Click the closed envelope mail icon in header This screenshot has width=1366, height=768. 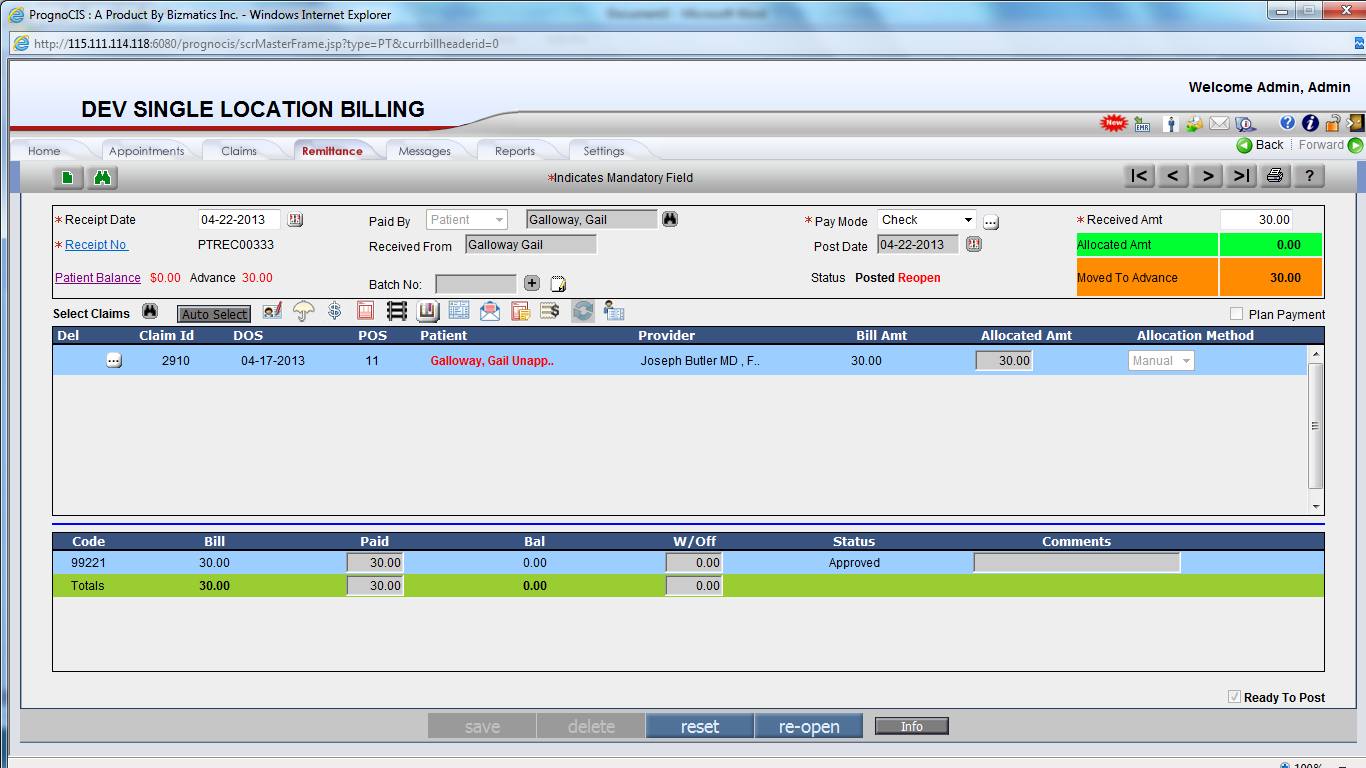(1219, 124)
